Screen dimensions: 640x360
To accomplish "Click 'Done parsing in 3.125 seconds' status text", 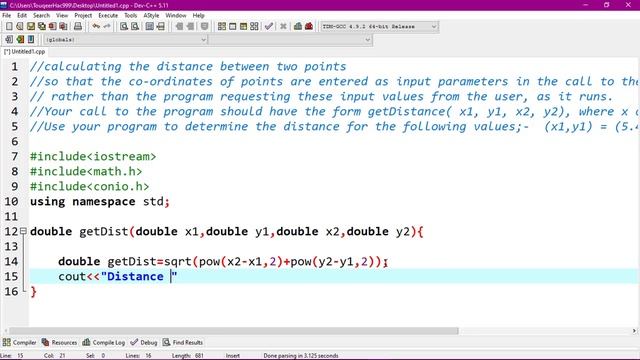I will 301,356.
